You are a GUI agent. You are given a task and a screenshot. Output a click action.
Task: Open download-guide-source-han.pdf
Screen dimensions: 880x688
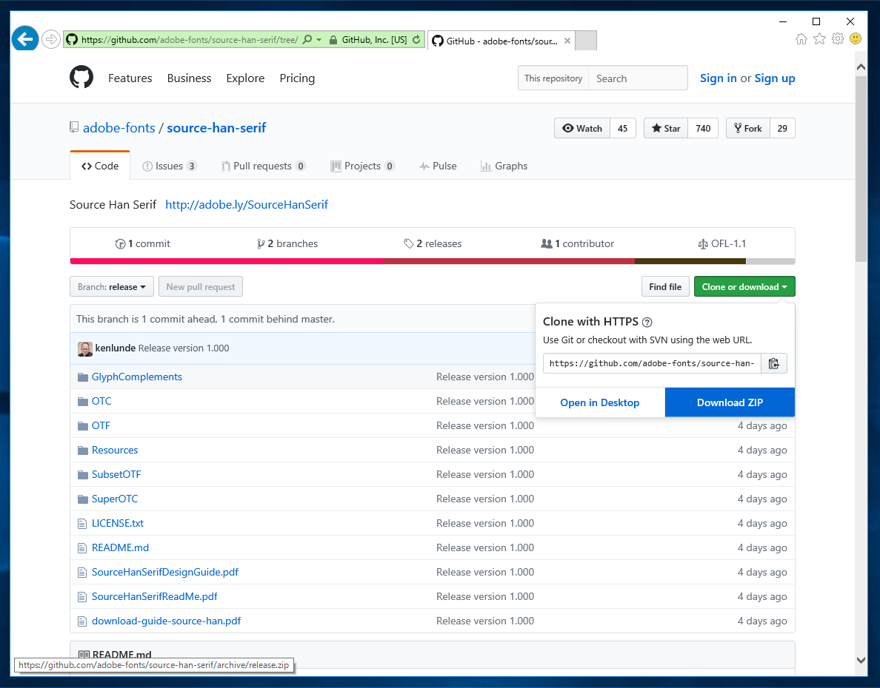166,621
